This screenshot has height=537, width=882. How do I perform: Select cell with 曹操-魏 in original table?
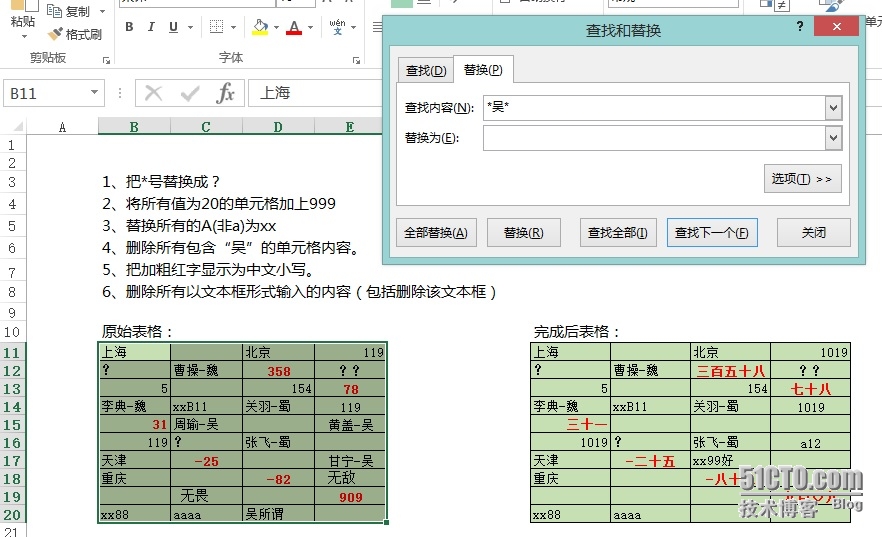tap(206, 370)
